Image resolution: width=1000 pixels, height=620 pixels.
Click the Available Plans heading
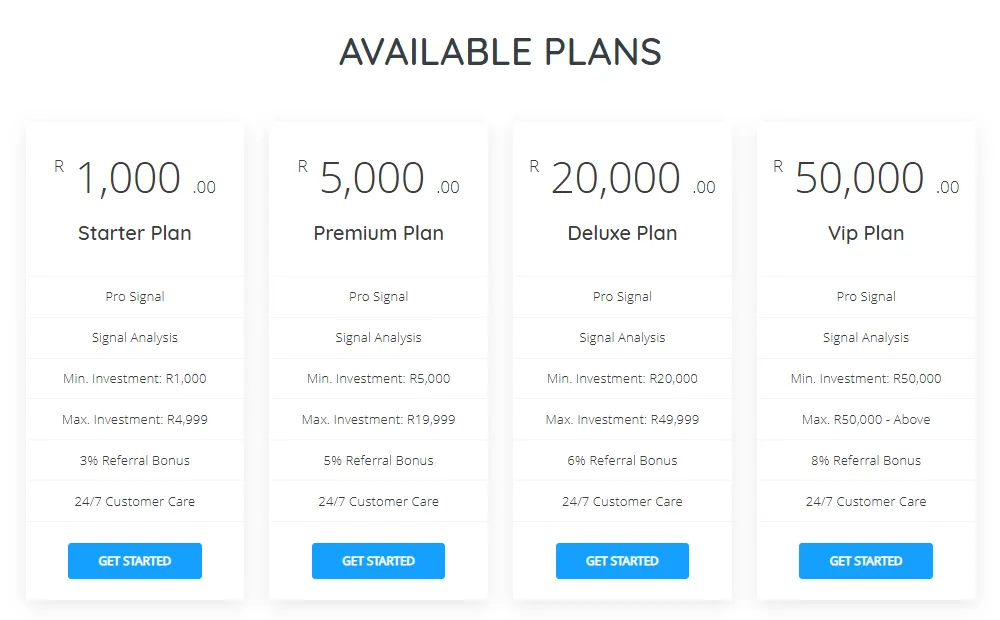(x=500, y=52)
